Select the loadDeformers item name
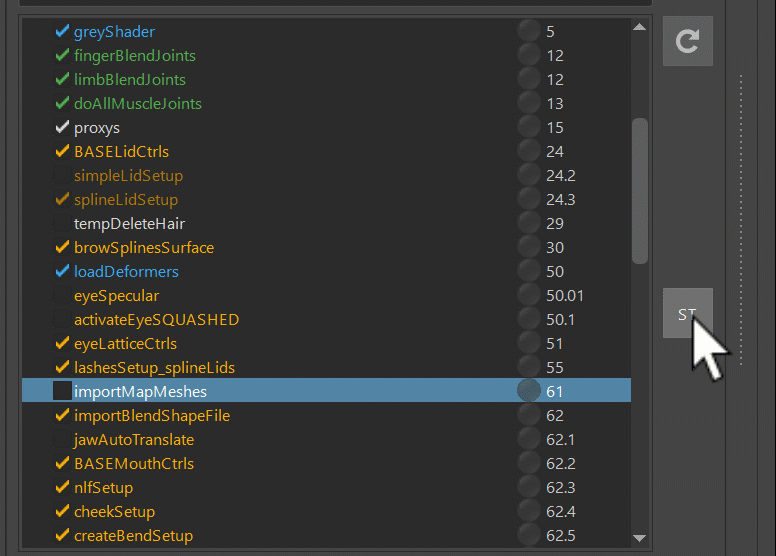The image size is (776, 556). (126, 272)
